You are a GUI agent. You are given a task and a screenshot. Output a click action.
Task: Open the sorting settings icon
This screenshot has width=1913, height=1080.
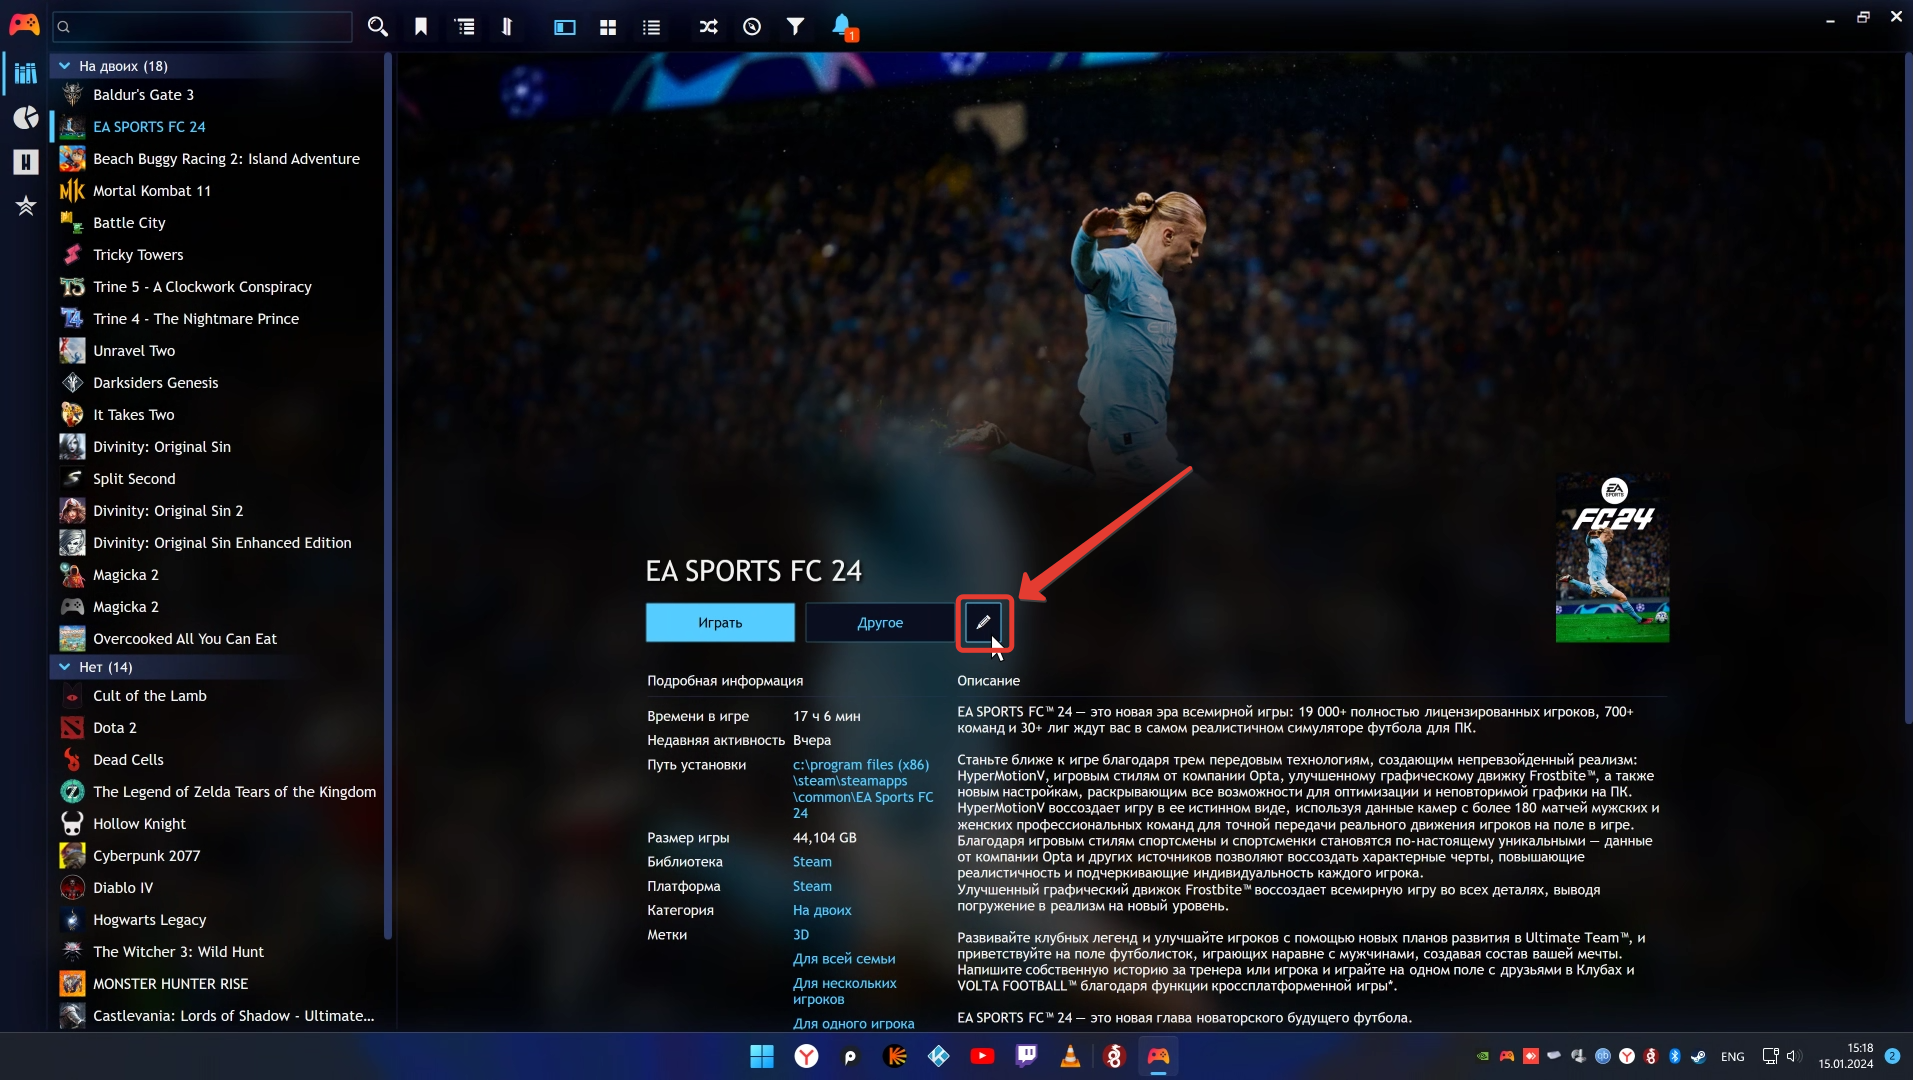[x=507, y=27]
